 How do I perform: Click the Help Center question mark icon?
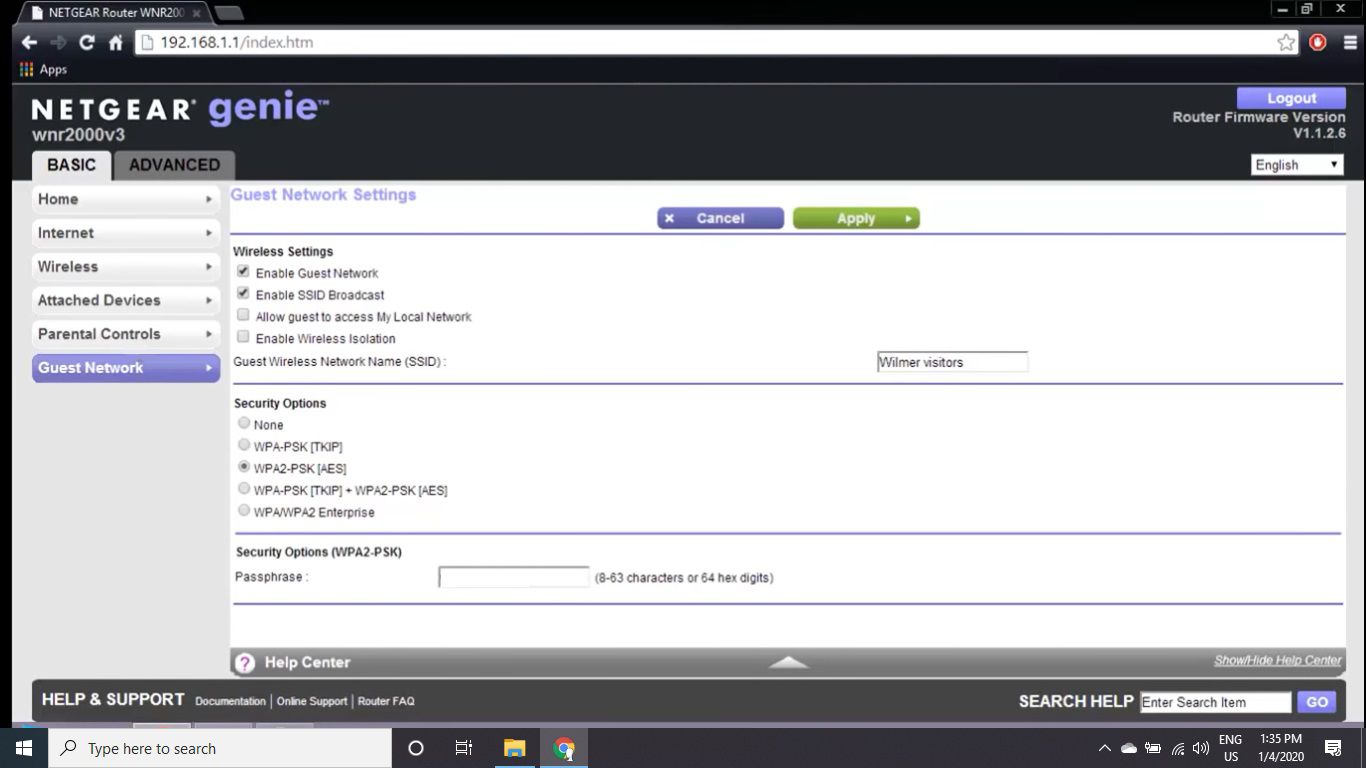point(245,662)
